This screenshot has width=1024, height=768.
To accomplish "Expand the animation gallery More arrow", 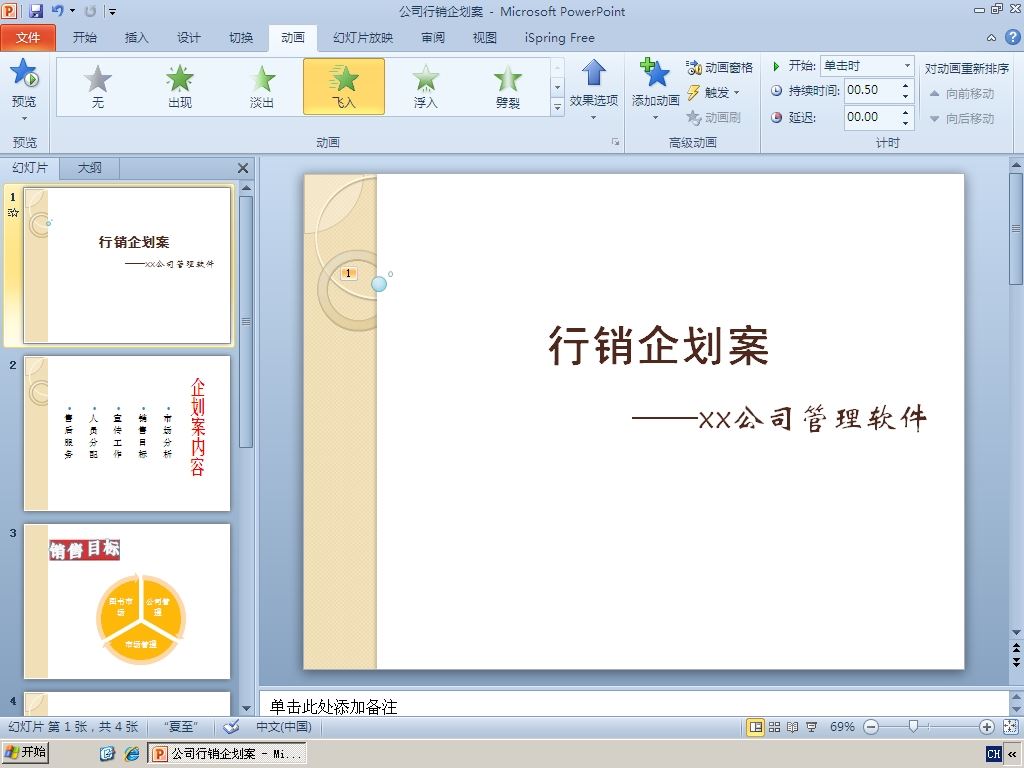I will [557, 106].
